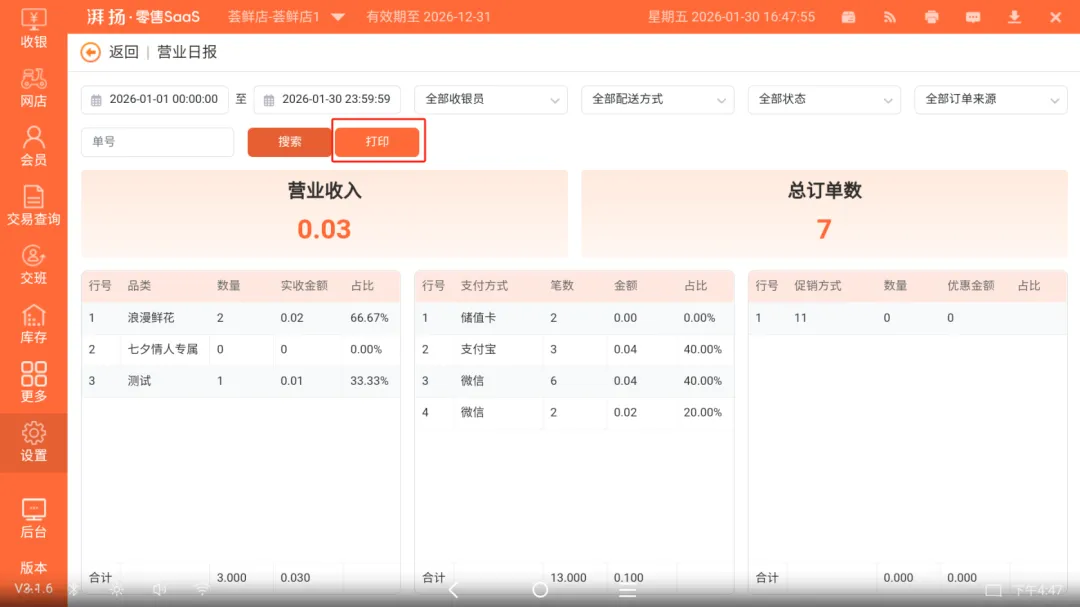The height and width of the screenshot is (607, 1080).
Task: Select the 支付宝 payment row
Action: pos(574,349)
